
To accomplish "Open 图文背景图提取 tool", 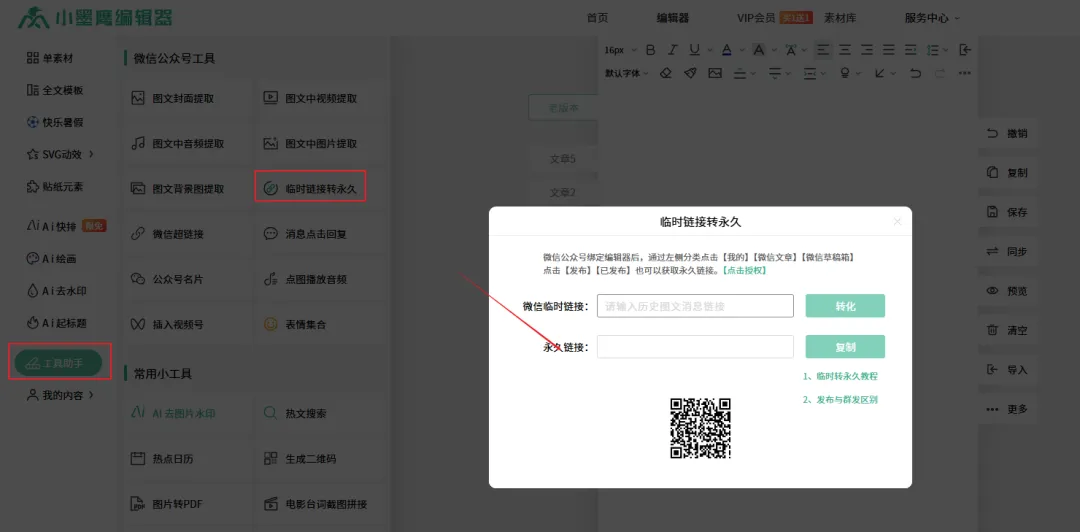I will pos(178,188).
